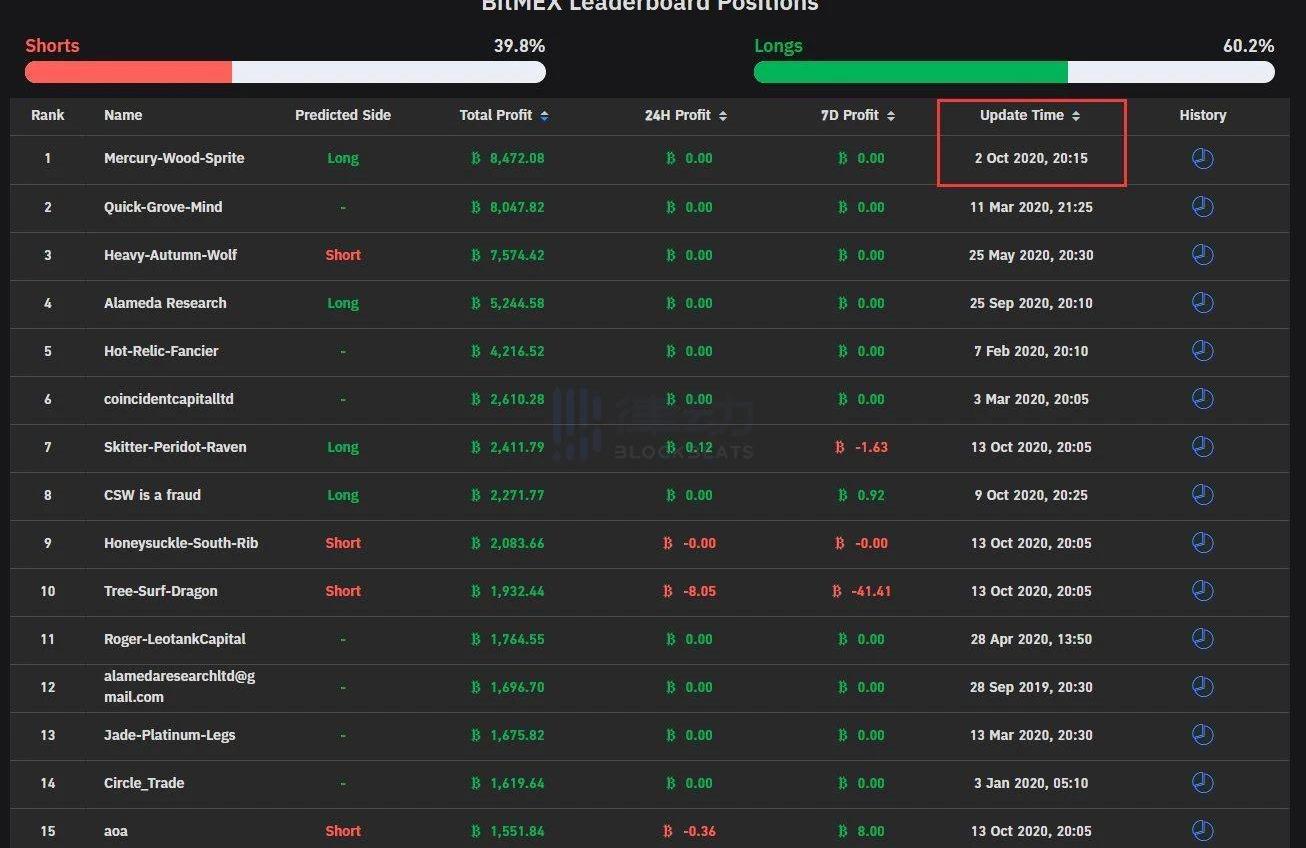Click the red Shorts percentage bar
The image size is (1306, 848).
(x=129, y=72)
